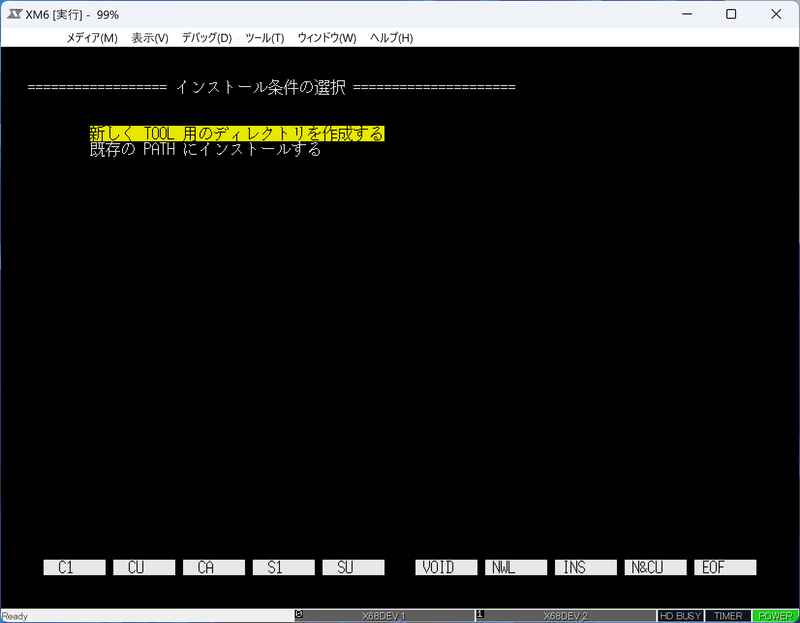Click the floppy drive 0 icon in status bar
This screenshot has height=623, width=800.
299,615
